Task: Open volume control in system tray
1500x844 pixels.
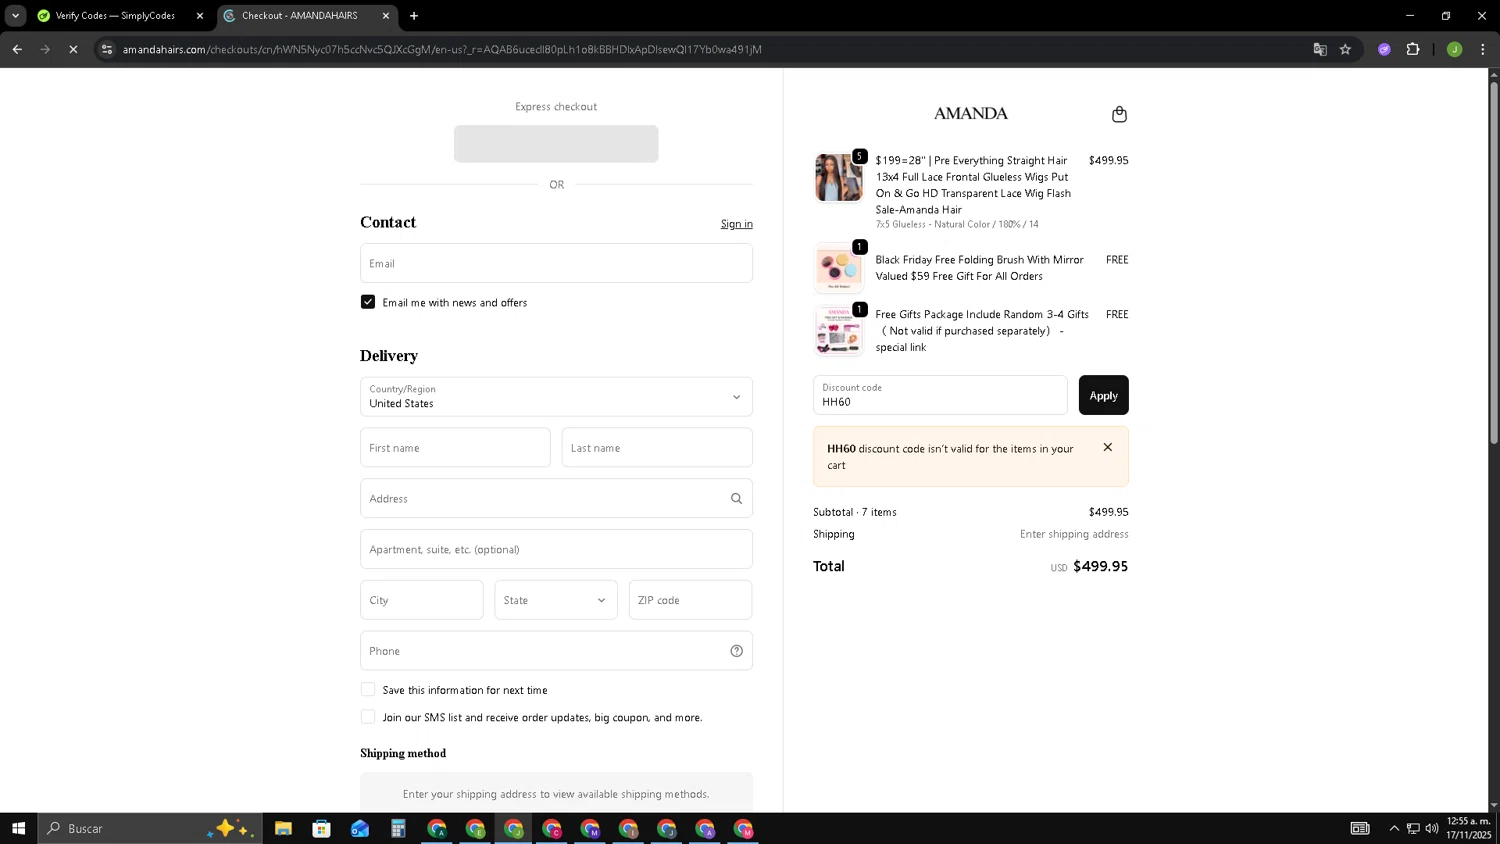Action: [1432, 828]
